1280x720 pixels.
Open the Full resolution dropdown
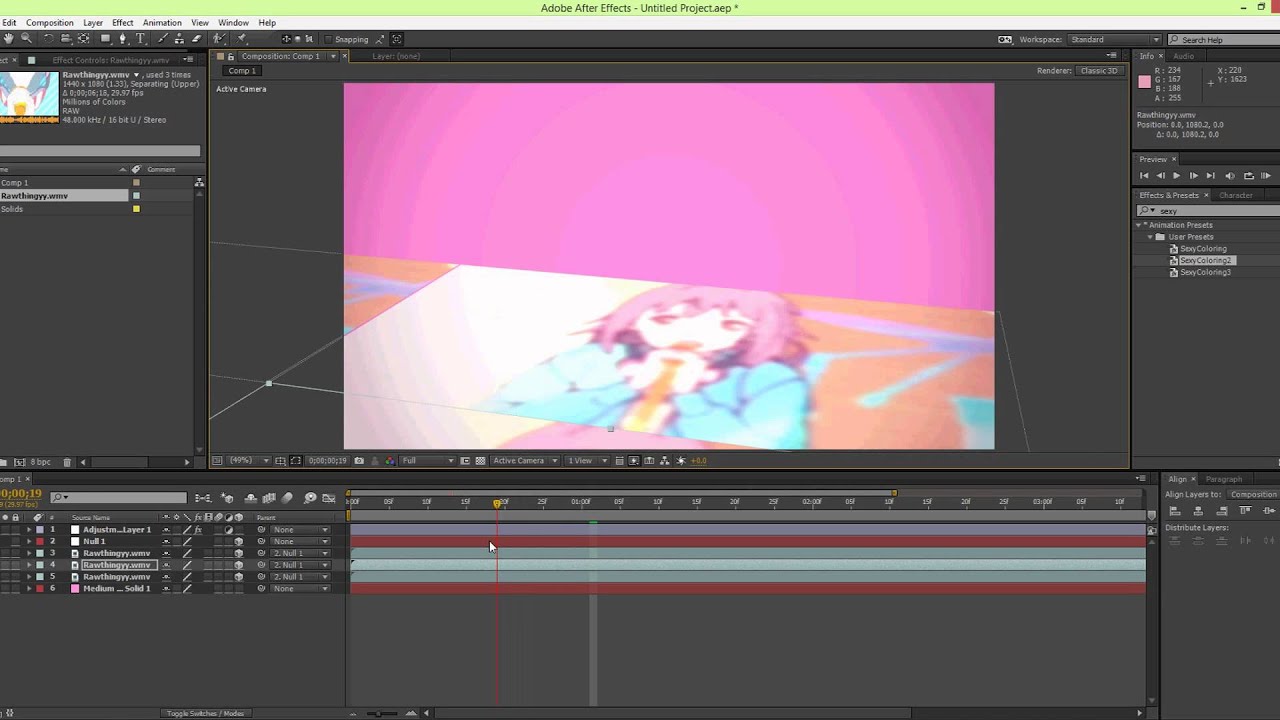[x=427, y=461]
